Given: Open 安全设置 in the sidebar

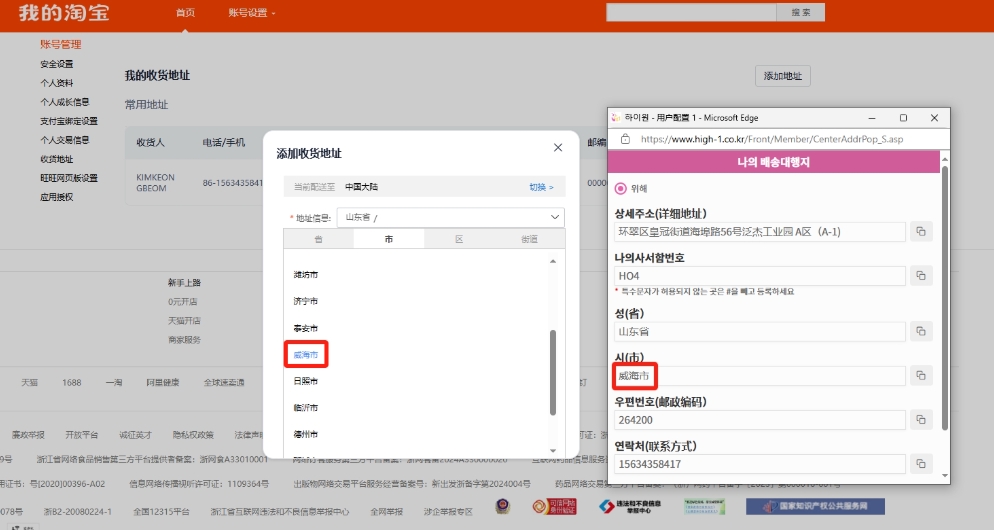Looking at the screenshot, I should 56,64.
